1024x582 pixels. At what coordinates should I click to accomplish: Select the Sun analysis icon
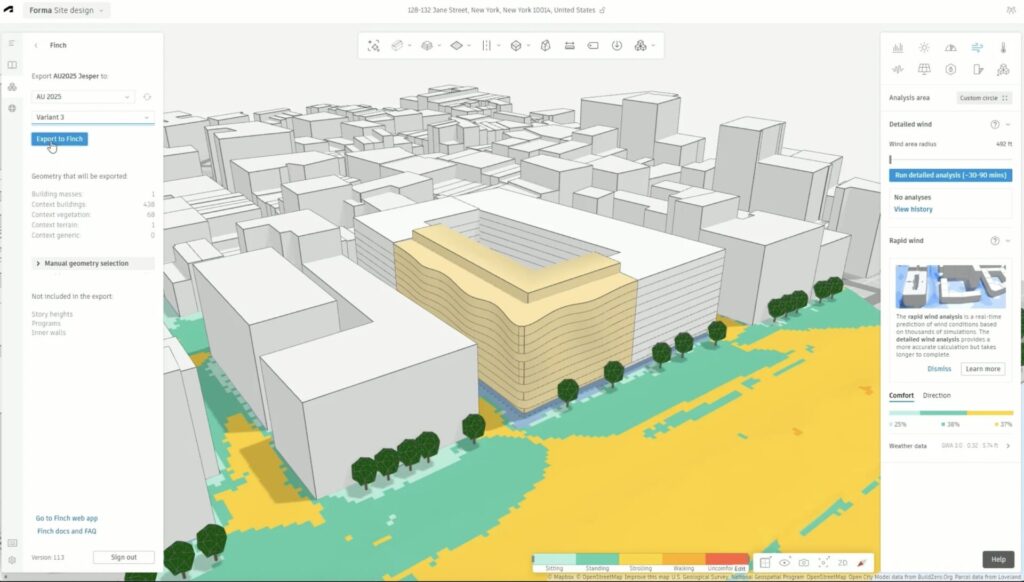[922, 47]
